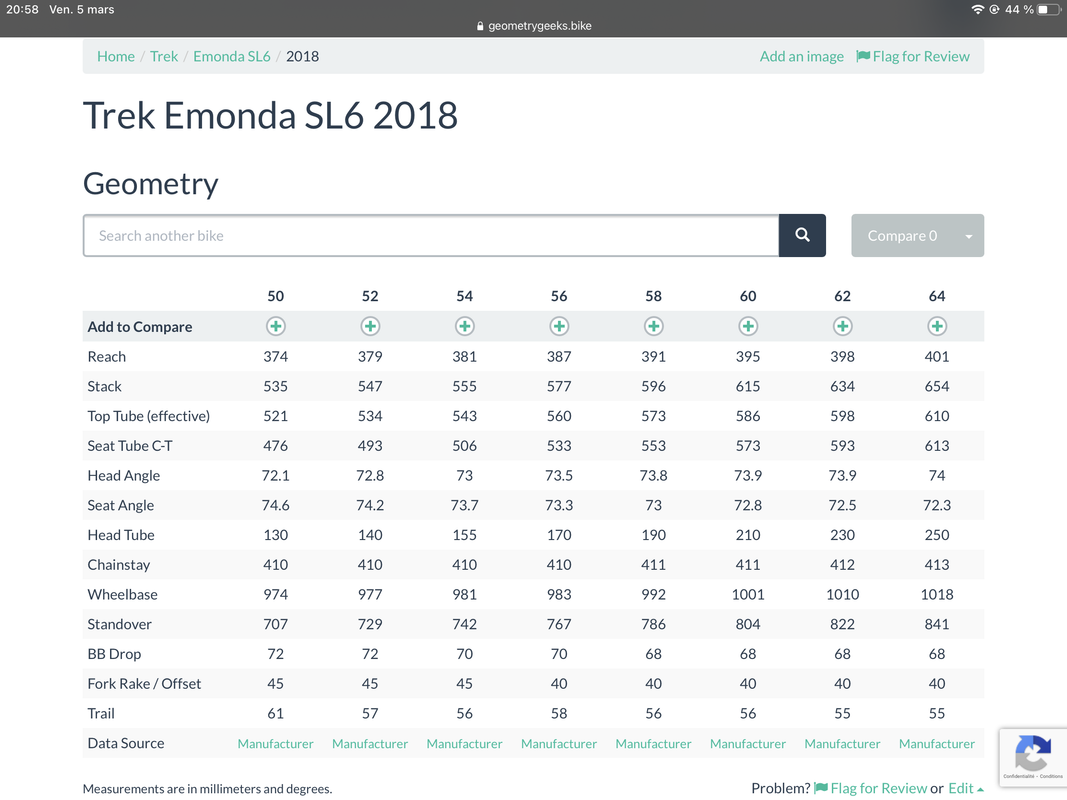The image size is (1067, 800).
Task: Add size 62 to compare
Action: click(842, 327)
